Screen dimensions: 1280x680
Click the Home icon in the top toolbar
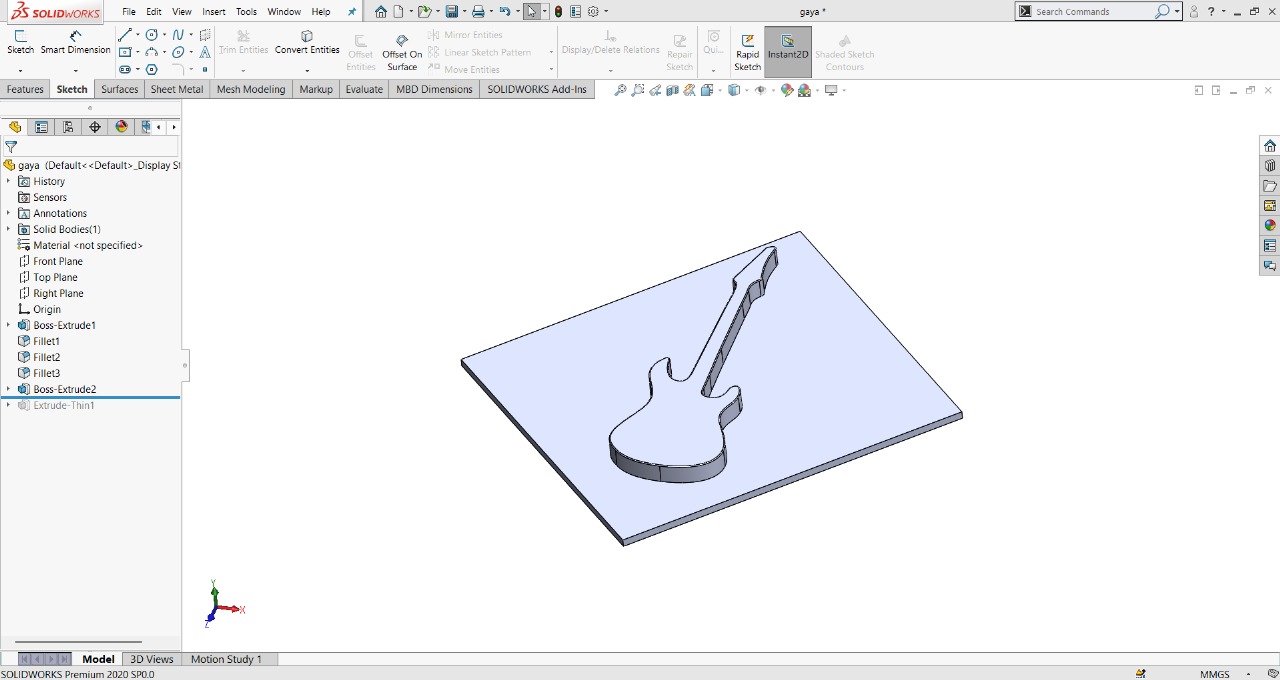pyautogui.click(x=380, y=12)
